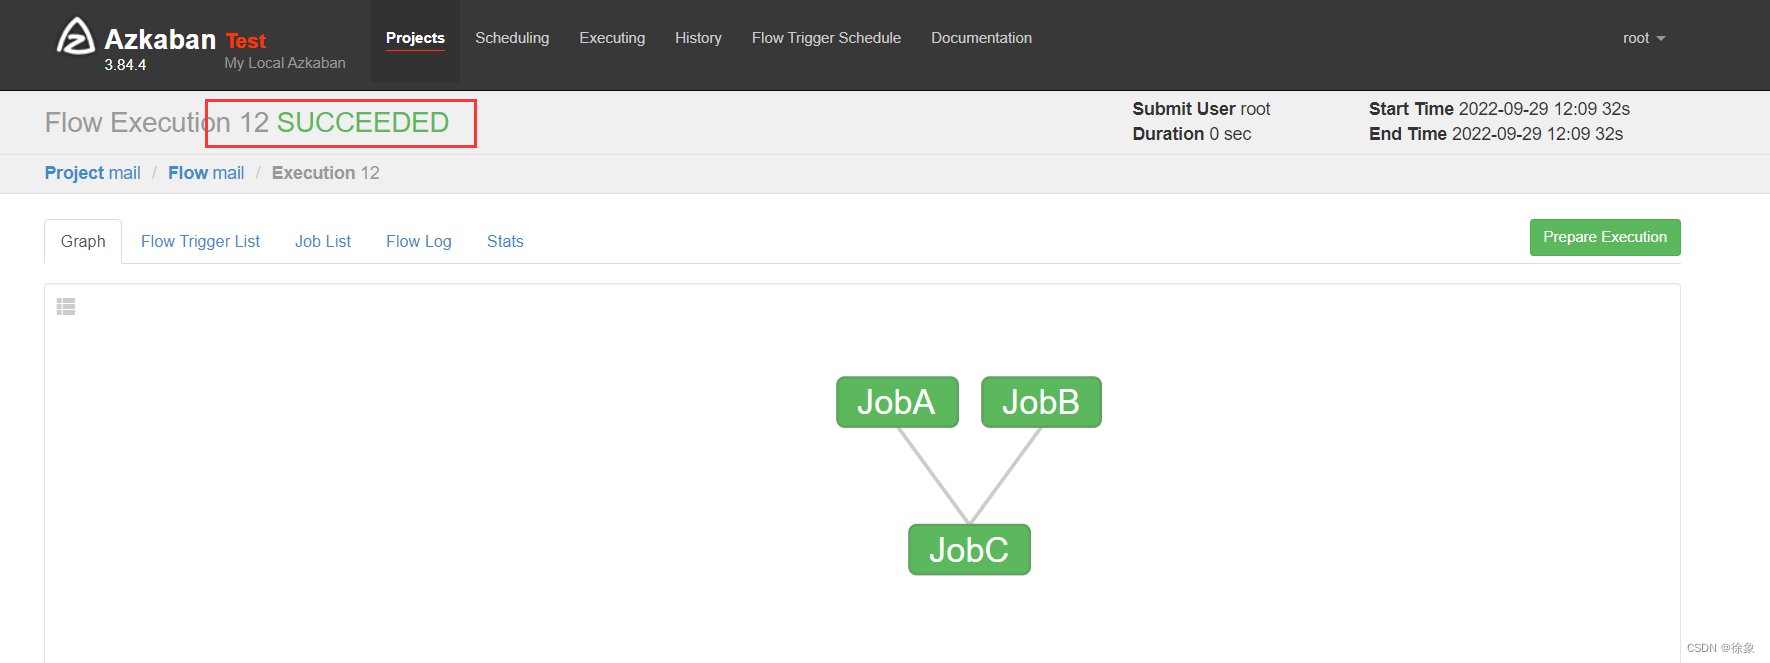Switch to the Job List tab
Viewport: 1770px width, 663px height.
[x=323, y=242]
